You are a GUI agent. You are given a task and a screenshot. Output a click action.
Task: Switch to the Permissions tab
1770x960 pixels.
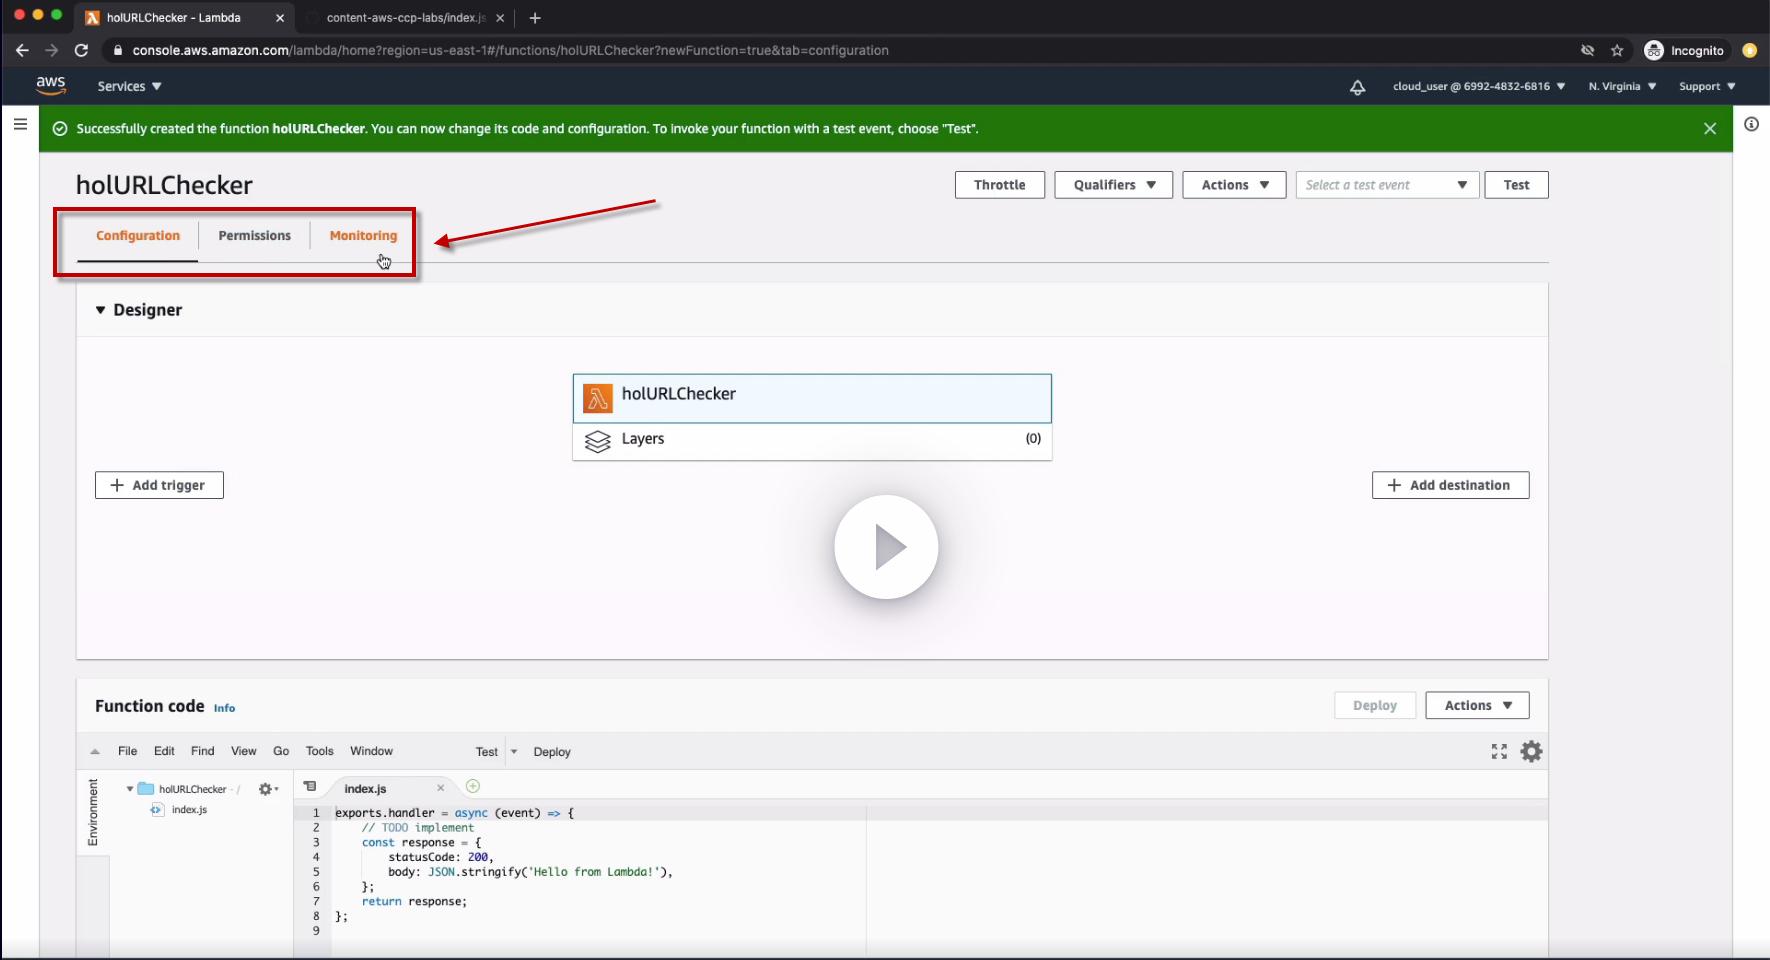pos(254,236)
